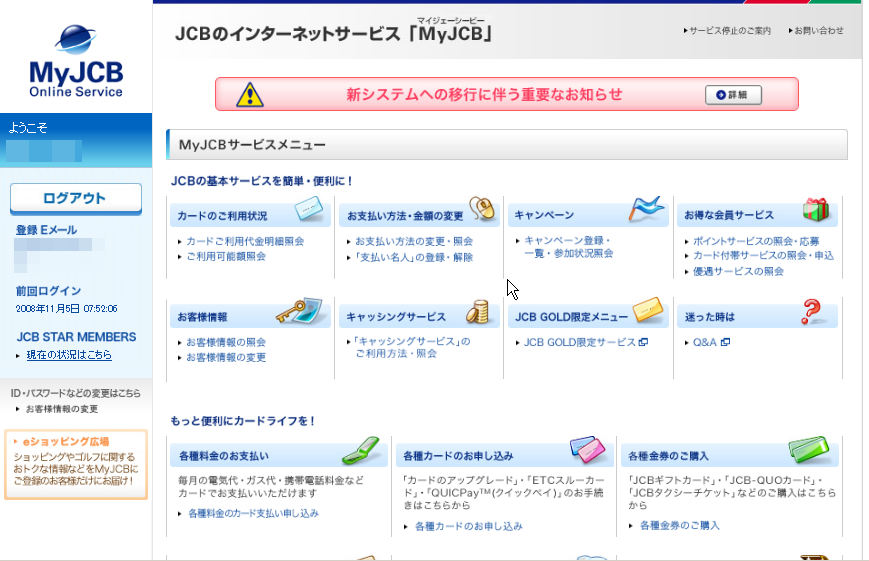Open カードご利用代金明細照会 link
Viewport: 869px width, 561px height.
[x=245, y=242]
